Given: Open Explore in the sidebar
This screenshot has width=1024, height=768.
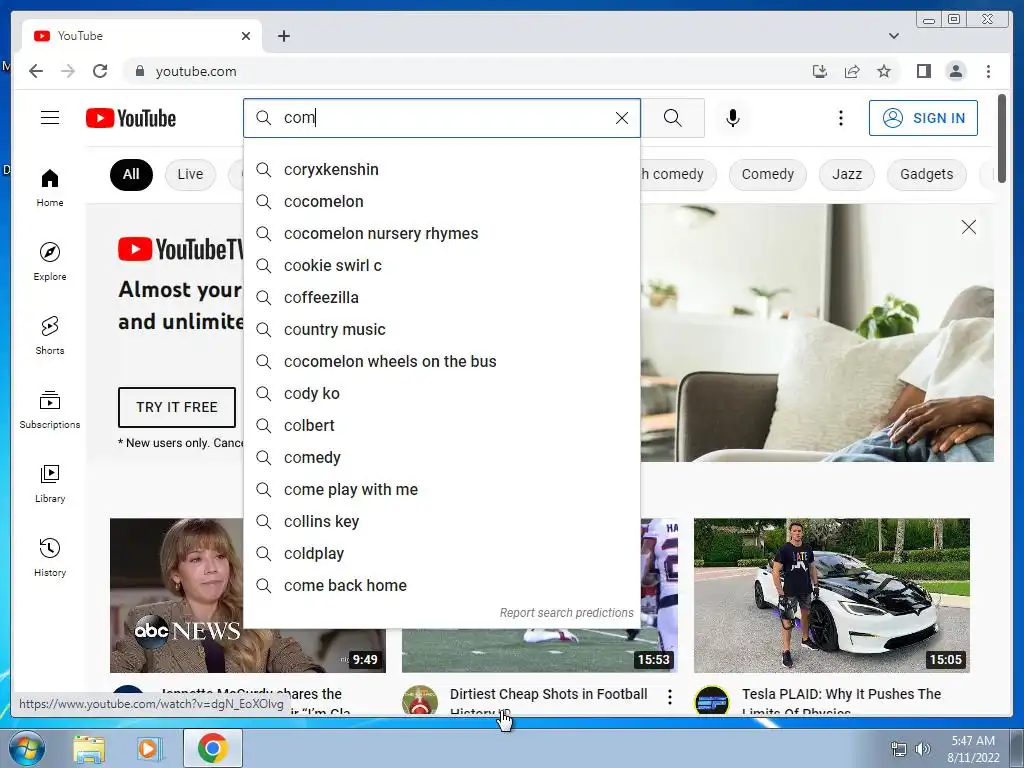Looking at the screenshot, I should click(x=50, y=262).
